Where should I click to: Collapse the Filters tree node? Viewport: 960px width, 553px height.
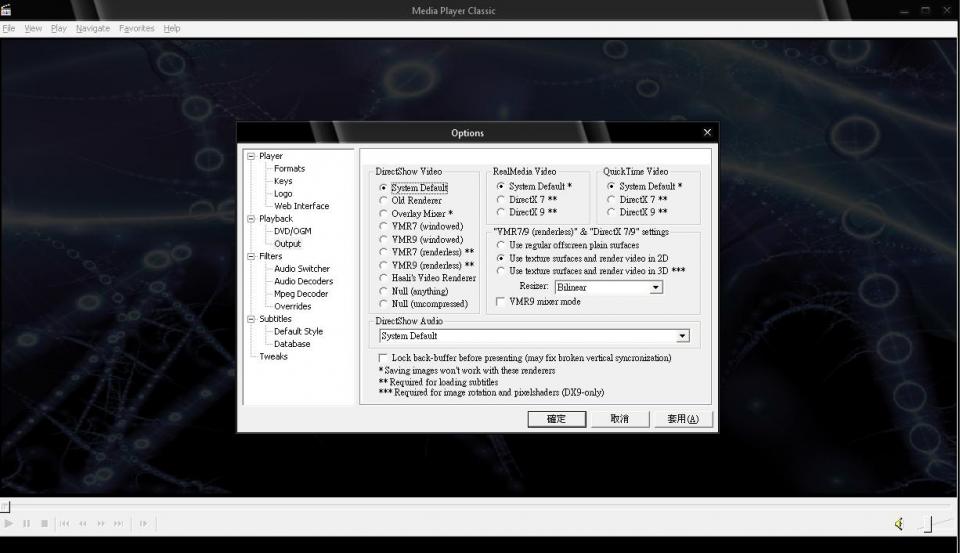pyautogui.click(x=252, y=256)
